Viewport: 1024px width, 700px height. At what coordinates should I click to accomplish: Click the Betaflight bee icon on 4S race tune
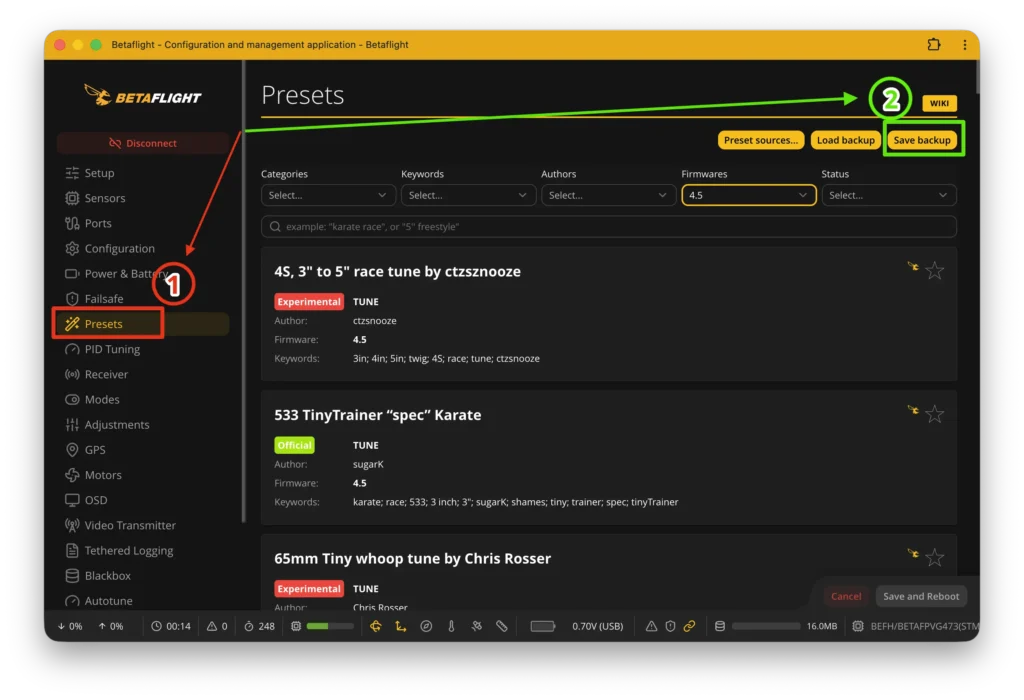[913, 266]
